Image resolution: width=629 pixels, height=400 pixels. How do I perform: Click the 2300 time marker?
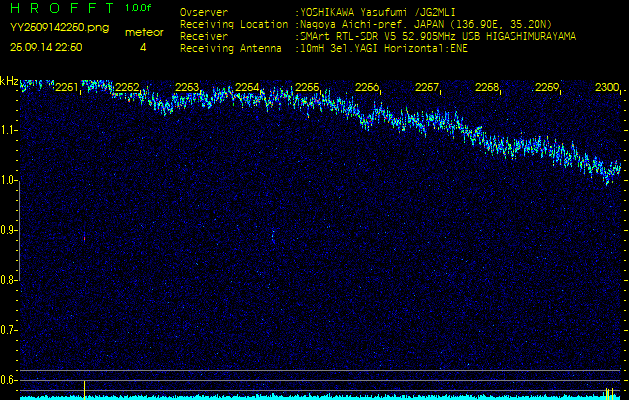coord(607,88)
